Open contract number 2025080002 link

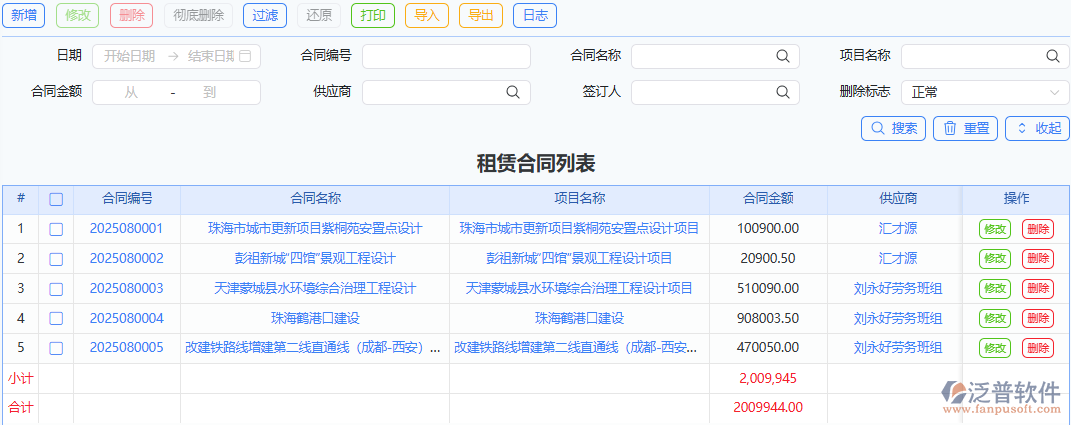[126, 259]
